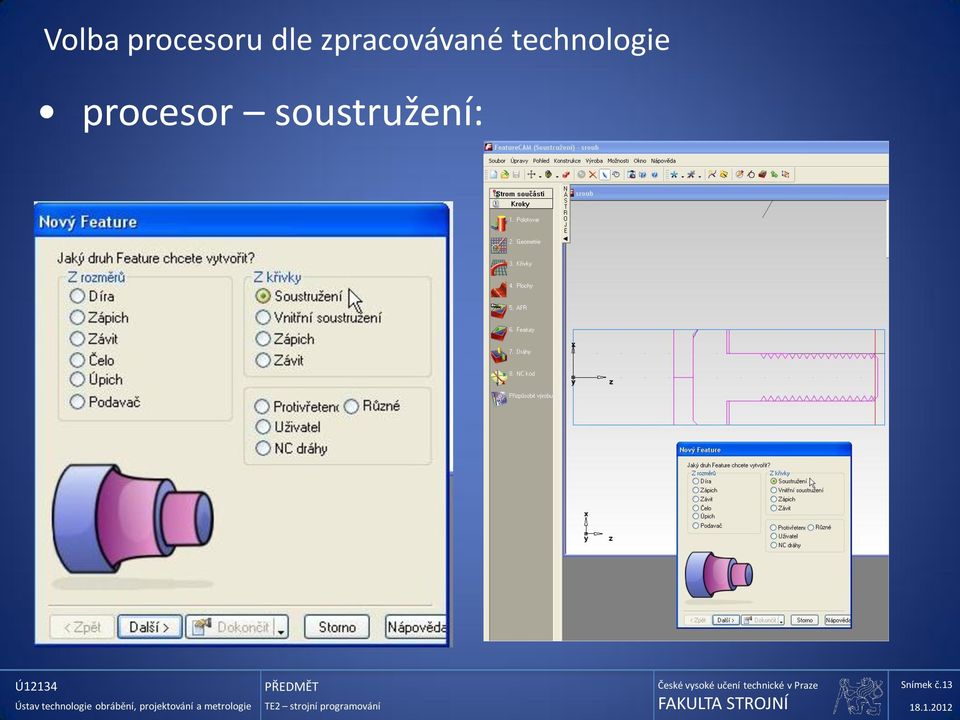Click the rightmost icon in FeatureCAM toolbar
Screen dimensions: 960x720
[786, 174]
